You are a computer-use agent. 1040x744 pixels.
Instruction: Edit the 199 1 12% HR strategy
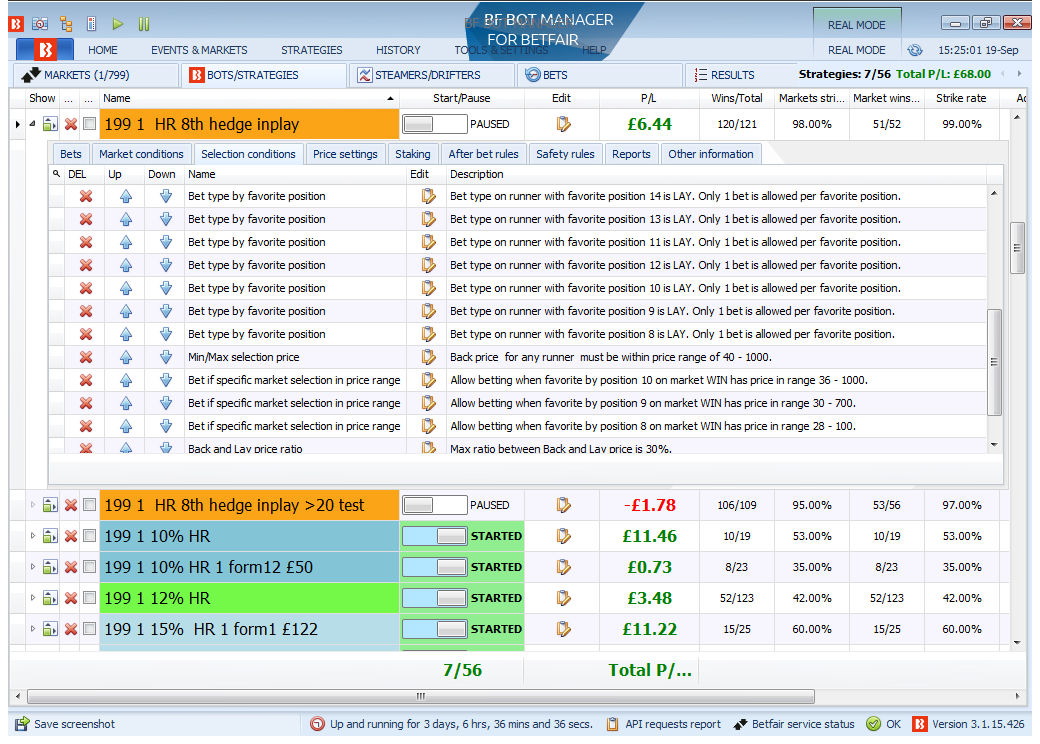pyautogui.click(x=563, y=598)
